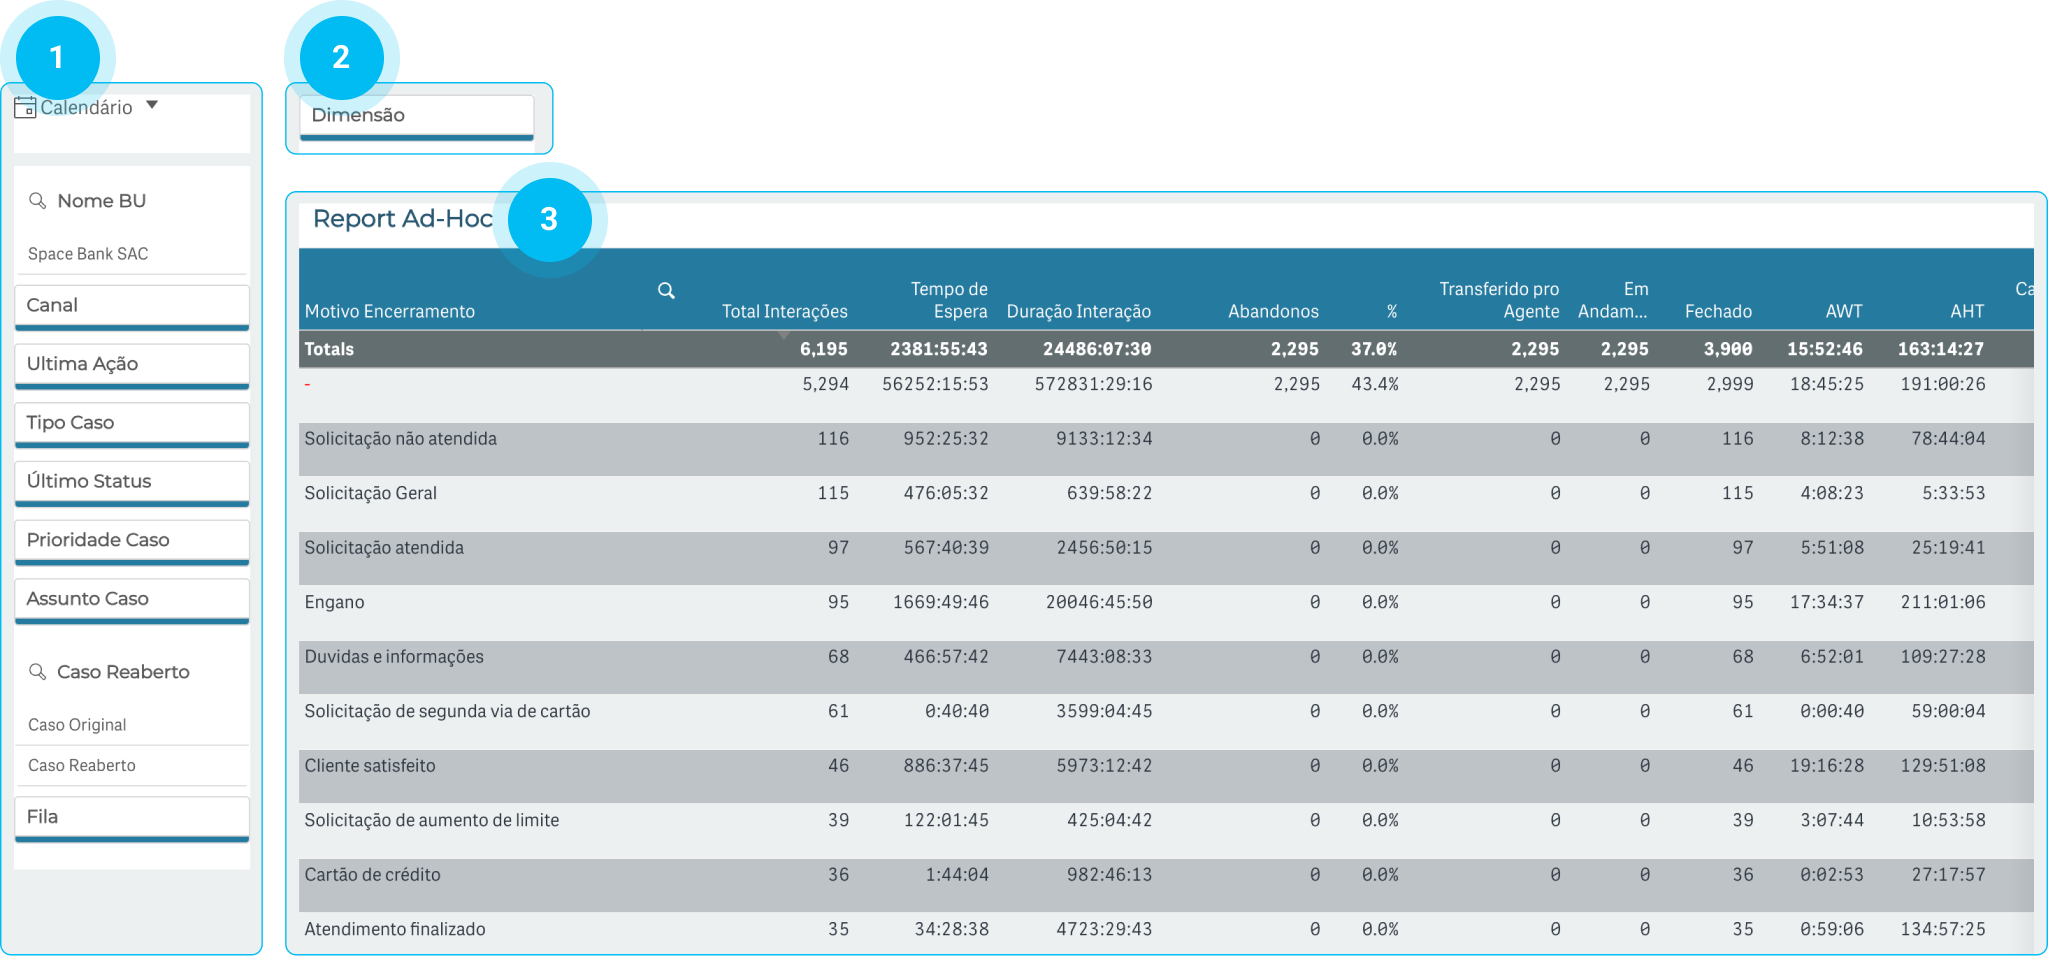Click the Abandonos column header
Image resolution: width=2048 pixels, height=956 pixels.
(1272, 311)
